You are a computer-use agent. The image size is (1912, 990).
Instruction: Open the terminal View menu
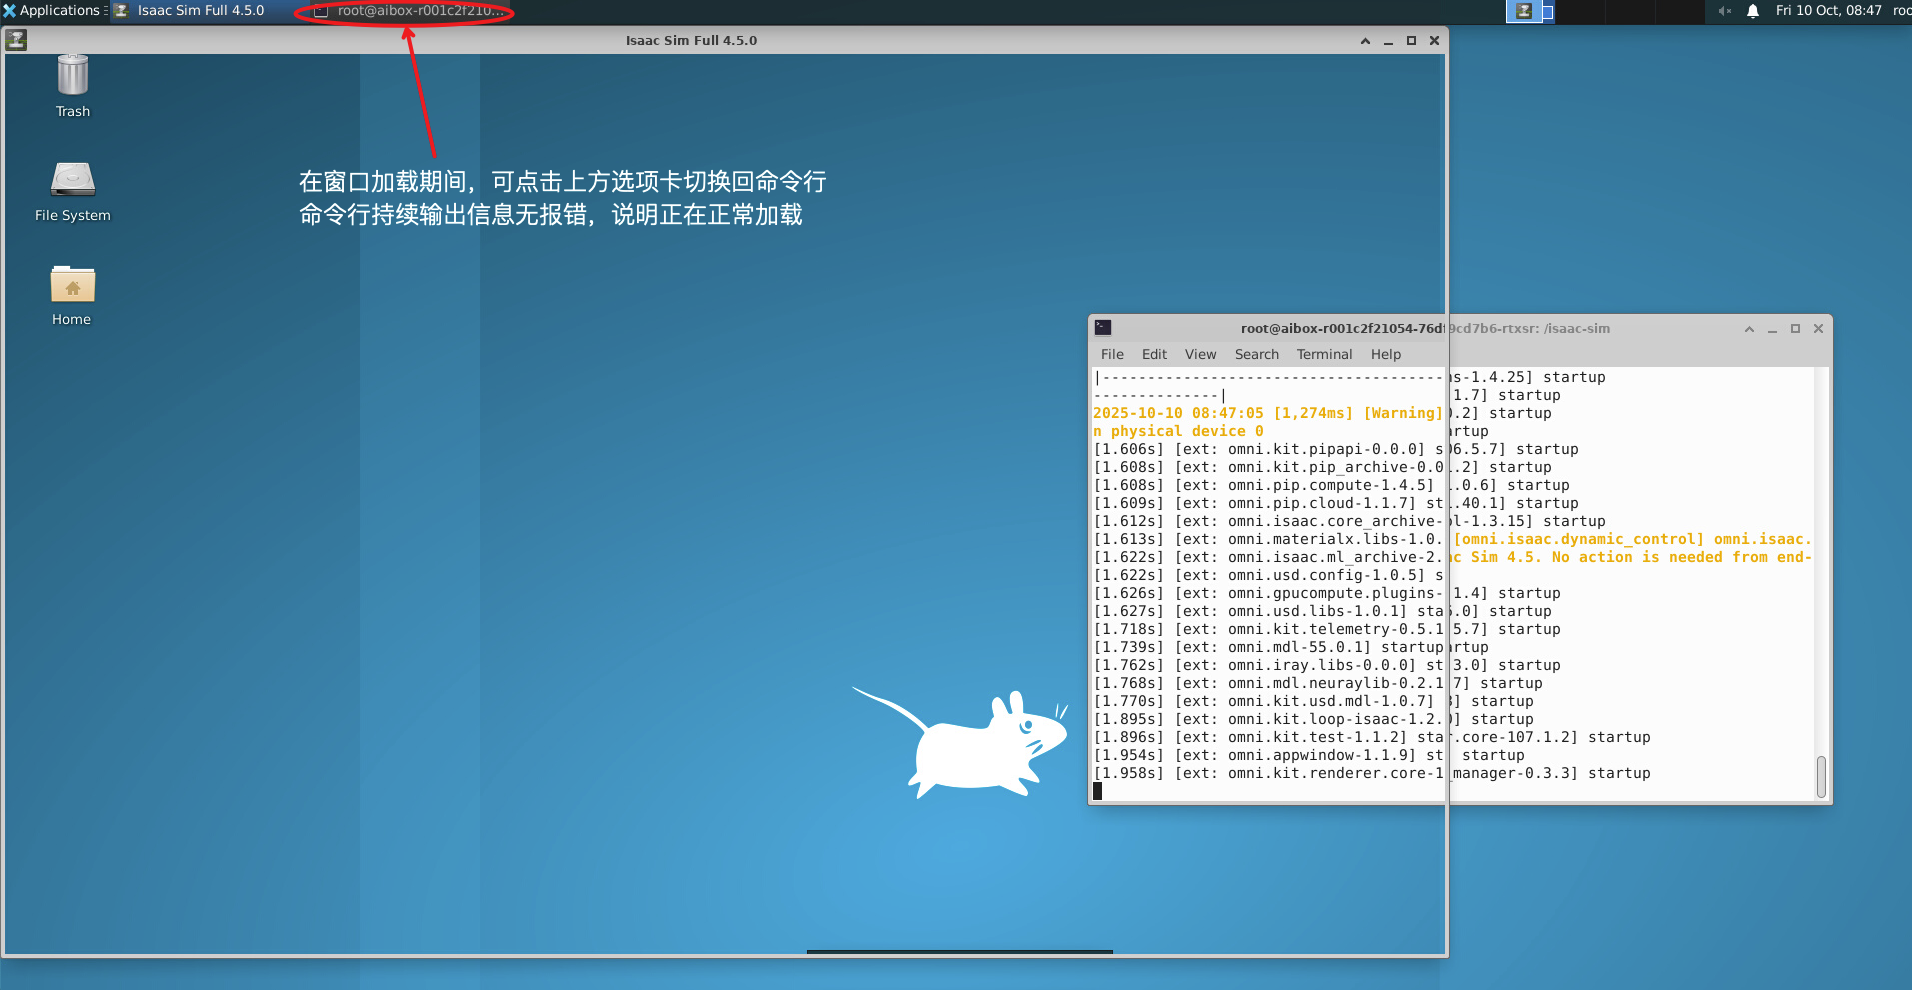(1200, 354)
